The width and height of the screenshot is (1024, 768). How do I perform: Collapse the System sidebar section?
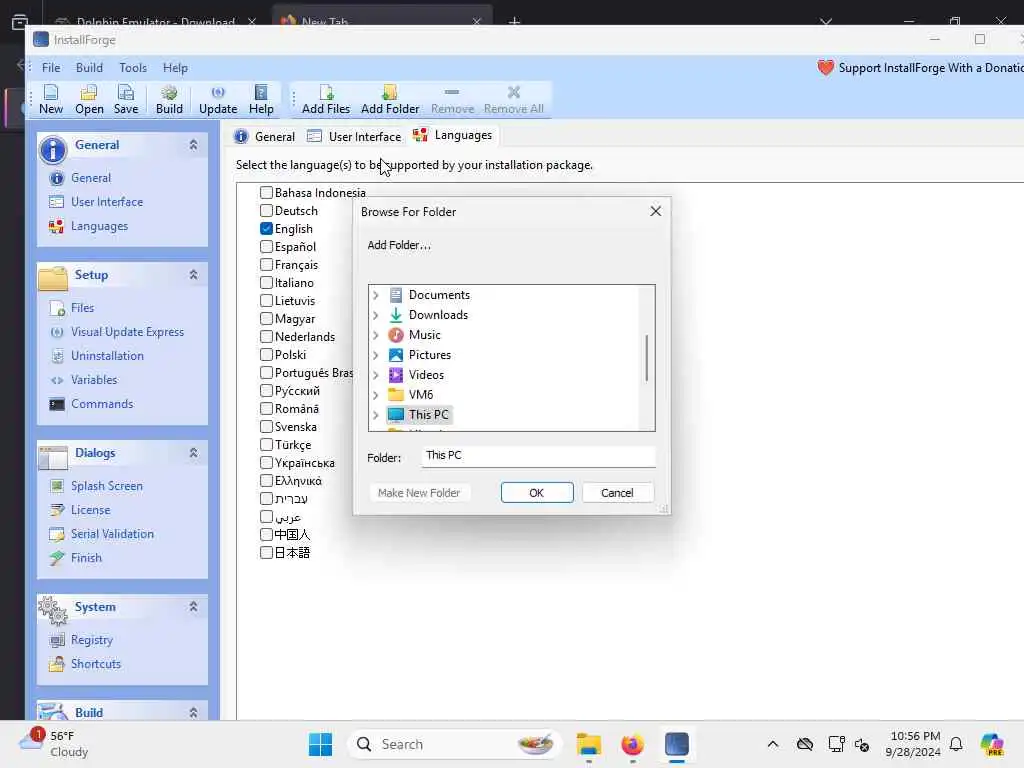point(193,607)
